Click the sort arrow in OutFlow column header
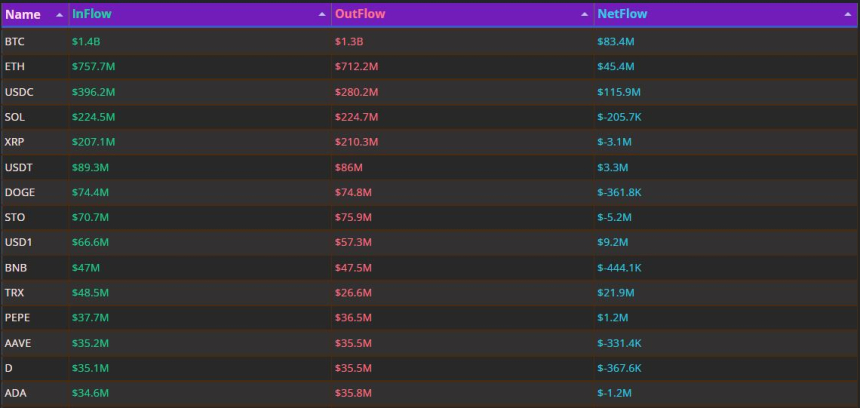 (584, 15)
